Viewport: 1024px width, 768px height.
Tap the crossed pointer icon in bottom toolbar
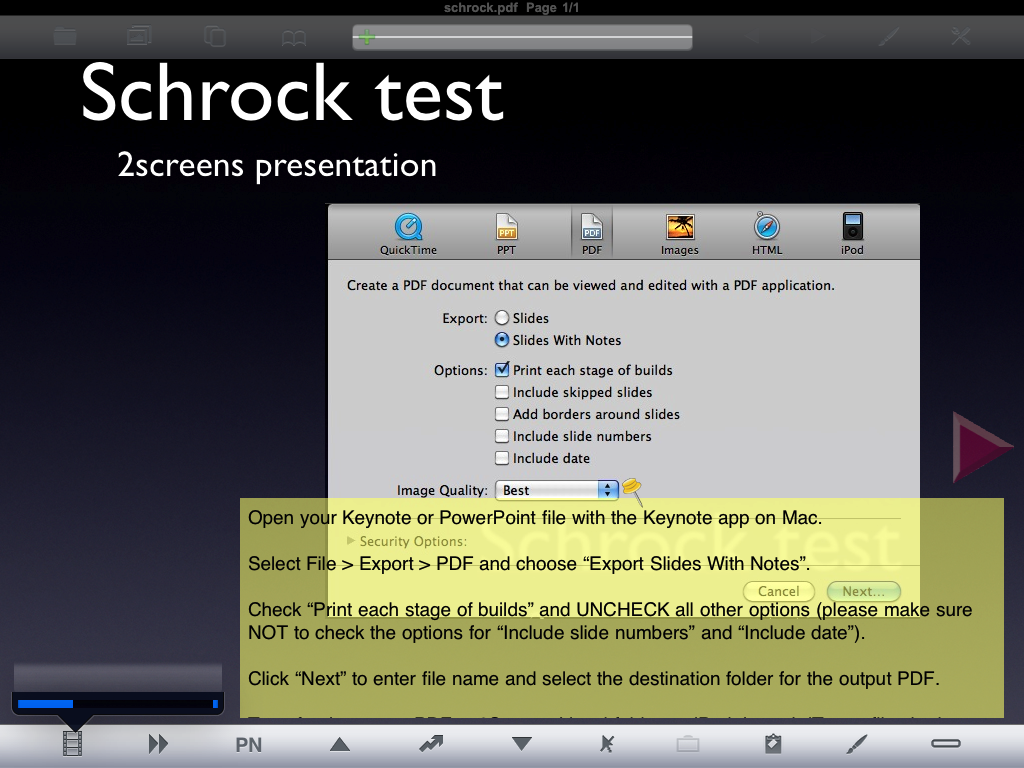(x=607, y=743)
